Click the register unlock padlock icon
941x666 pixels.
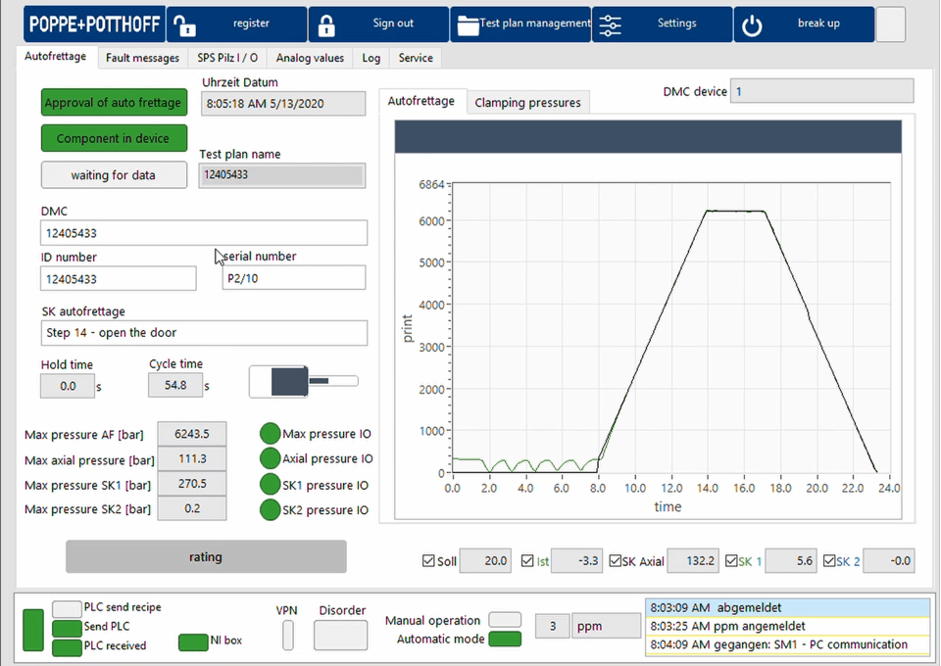(x=183, y=25)
